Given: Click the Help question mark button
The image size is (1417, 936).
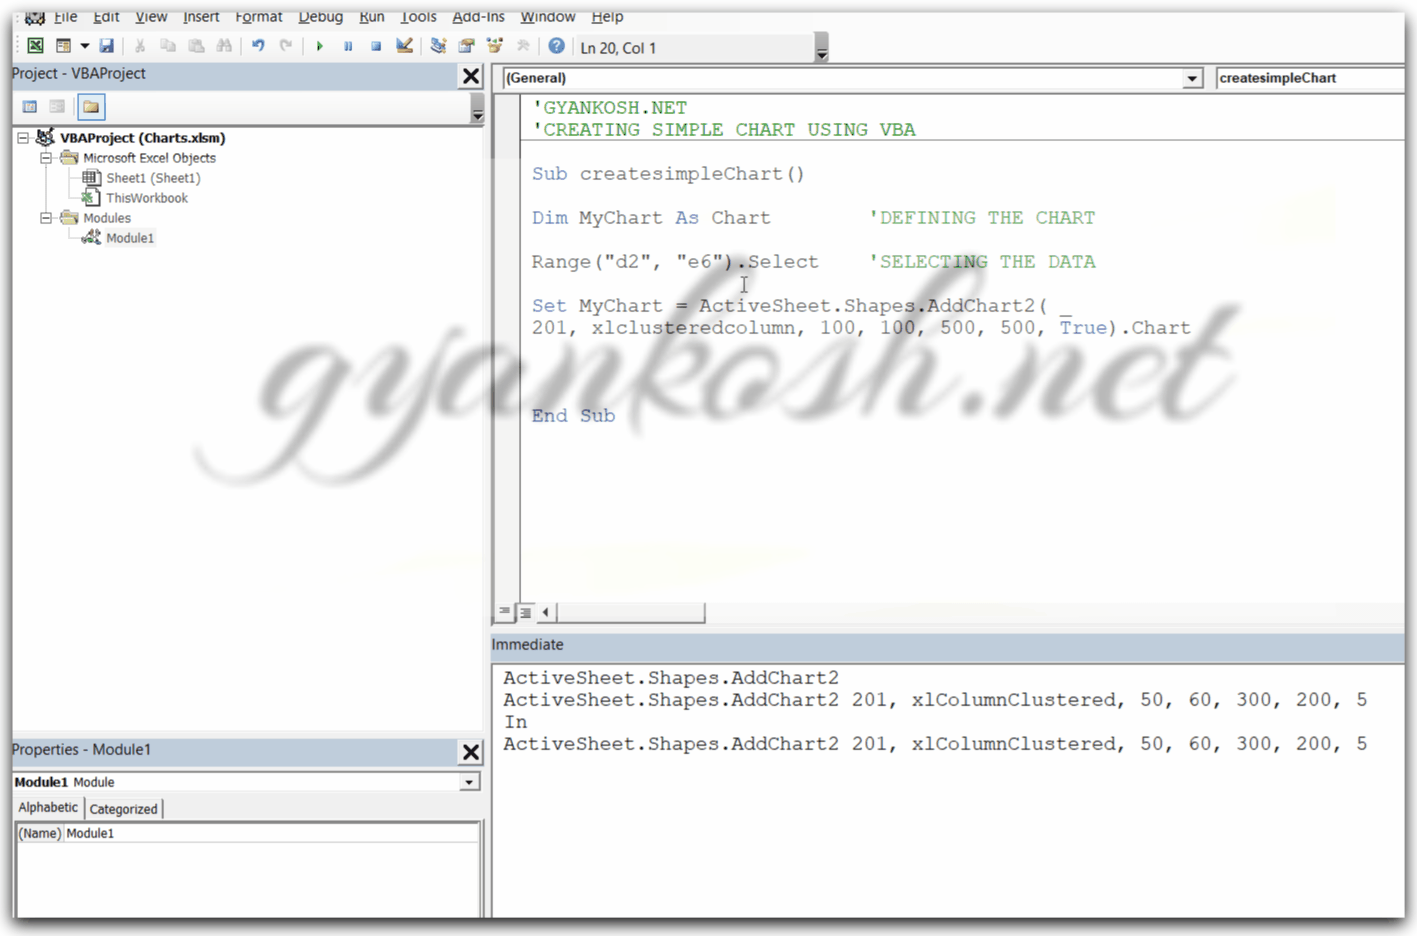Looking at the screenshot, I should [x=557, y=46].
